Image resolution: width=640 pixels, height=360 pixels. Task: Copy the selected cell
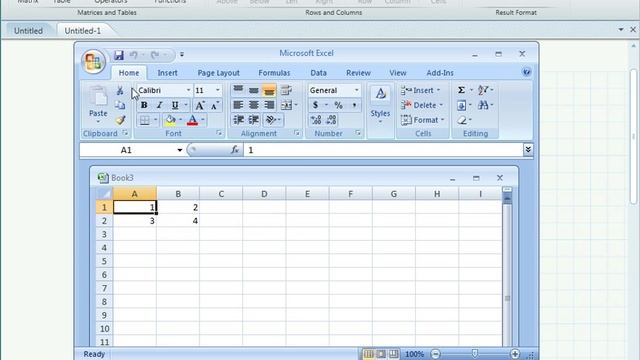click(x=120, y=105)
